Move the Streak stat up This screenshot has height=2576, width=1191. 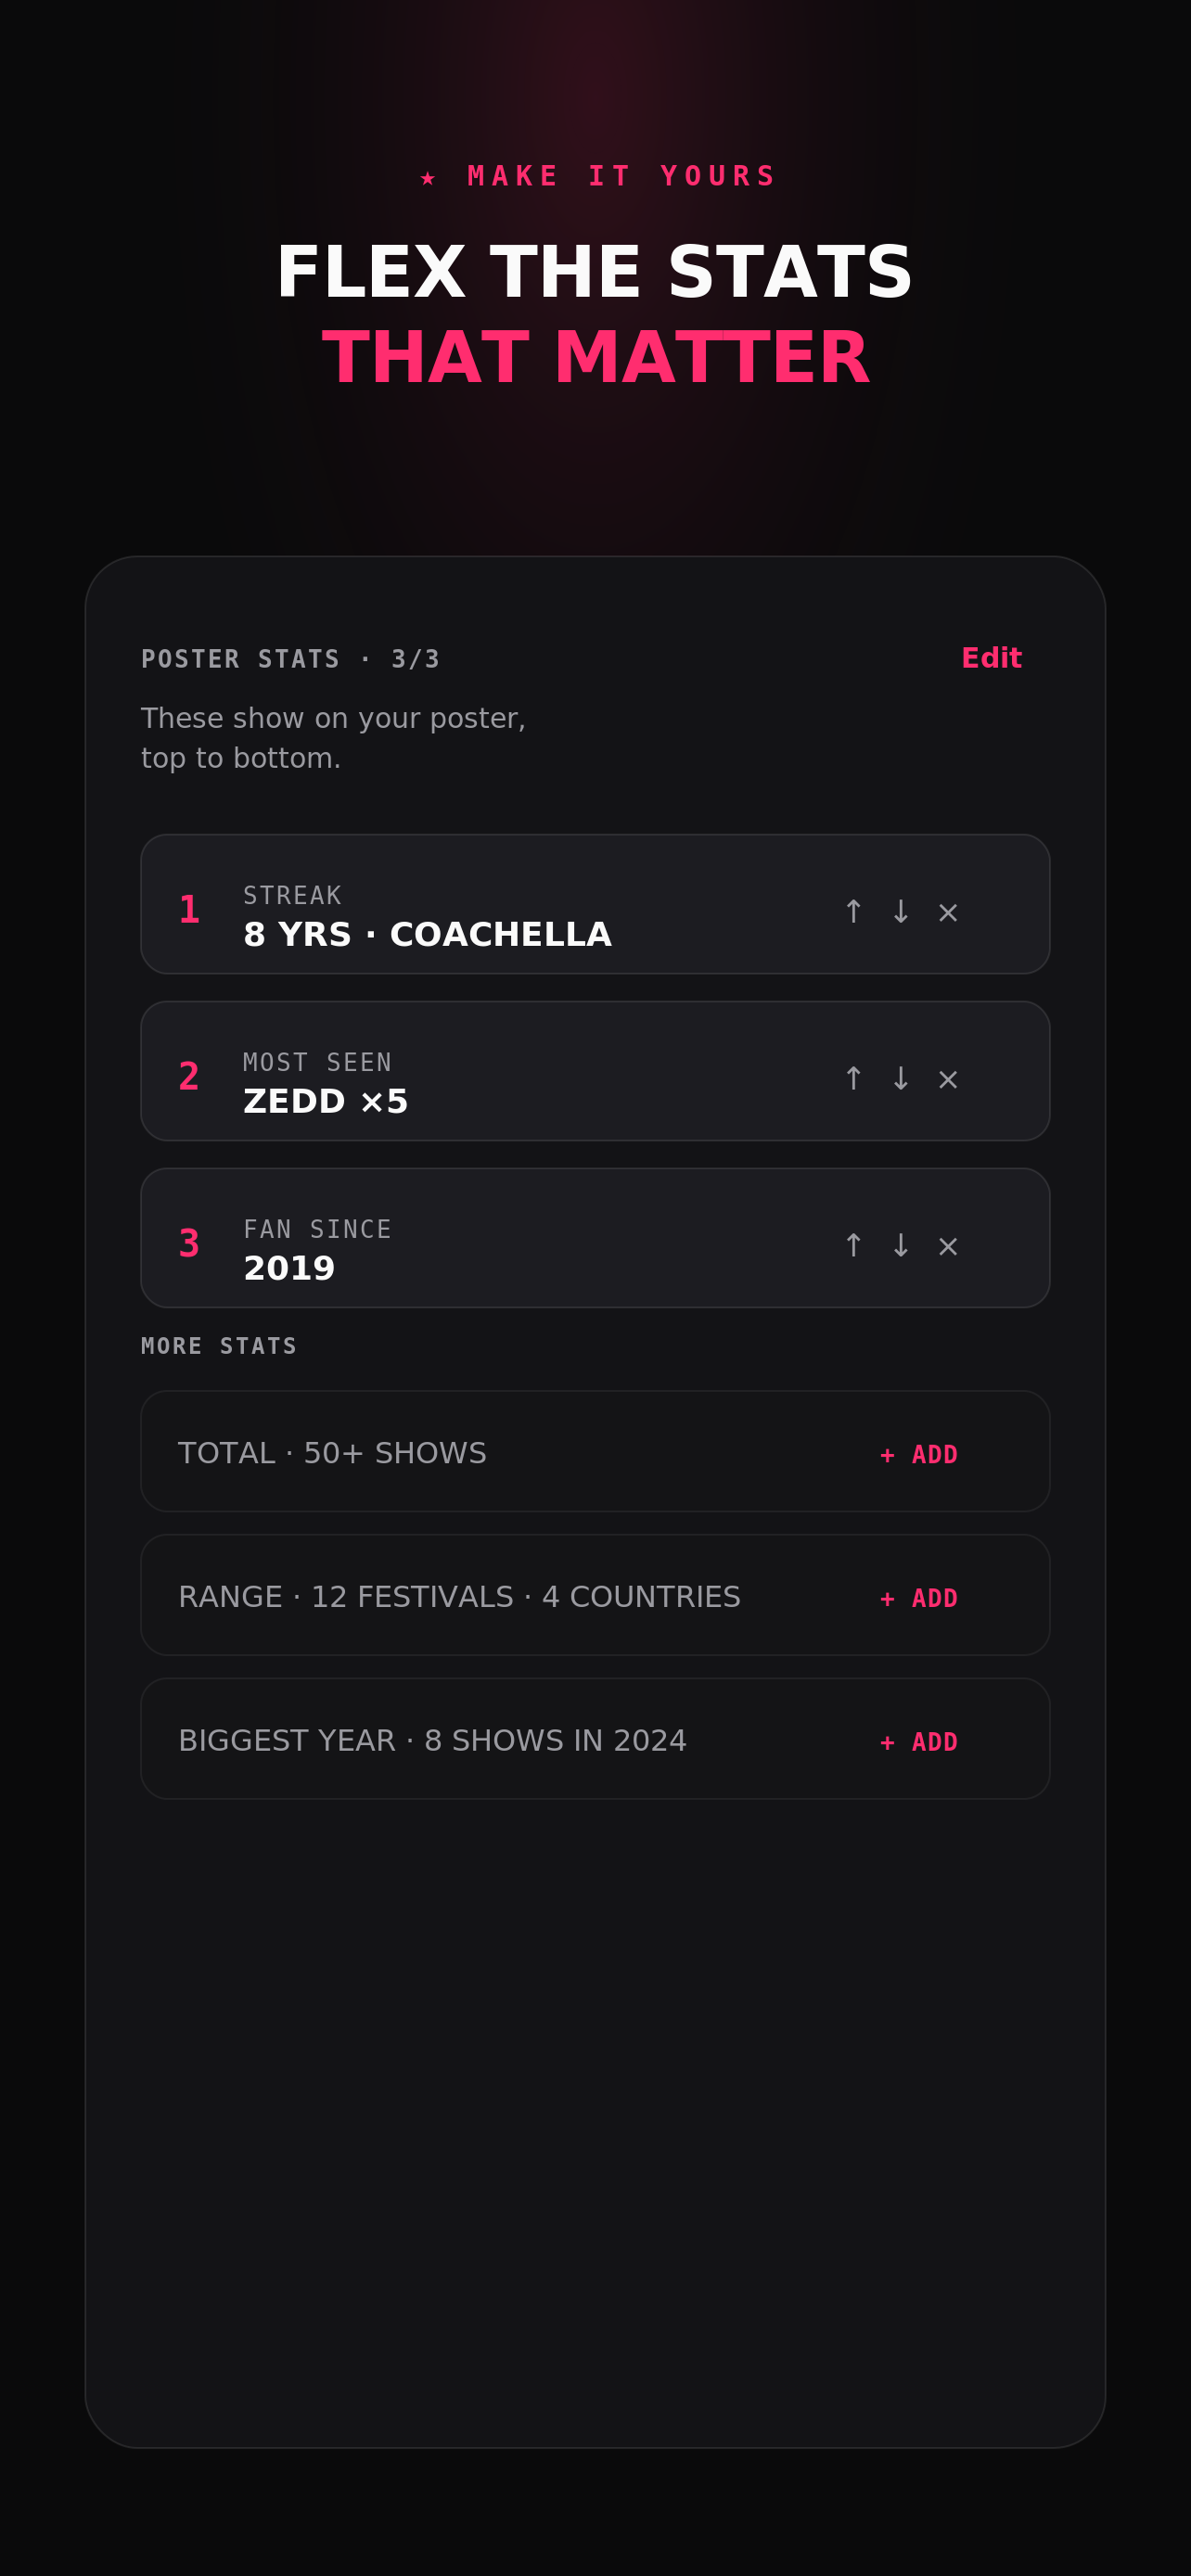click(853, 911)
